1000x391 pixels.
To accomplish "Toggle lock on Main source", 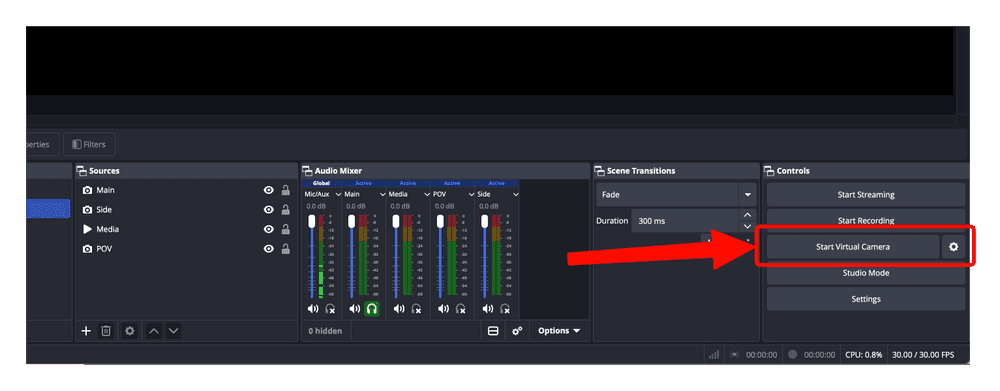I will [x=286, y=190].
